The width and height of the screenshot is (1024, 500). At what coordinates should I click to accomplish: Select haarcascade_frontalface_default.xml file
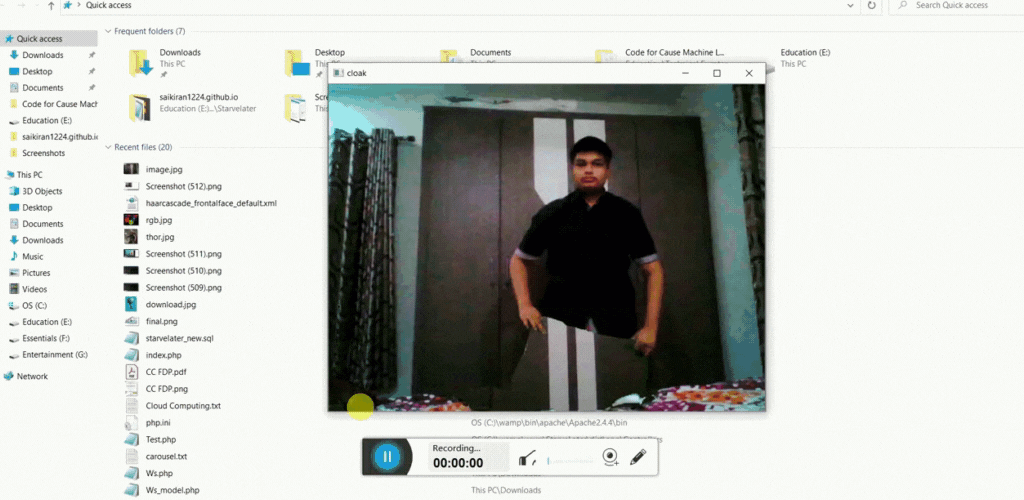tap(210, 203)
